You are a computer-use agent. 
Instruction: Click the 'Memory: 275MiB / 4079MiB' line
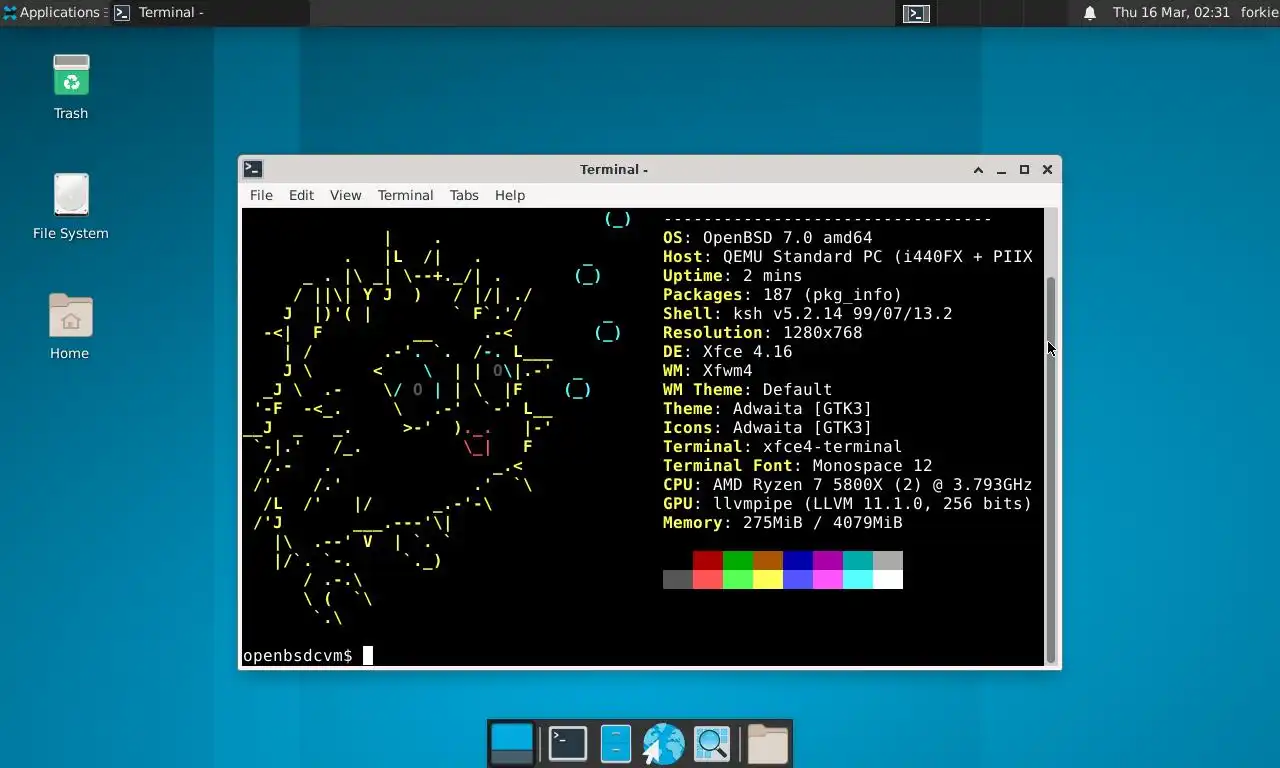coord(782,523)
